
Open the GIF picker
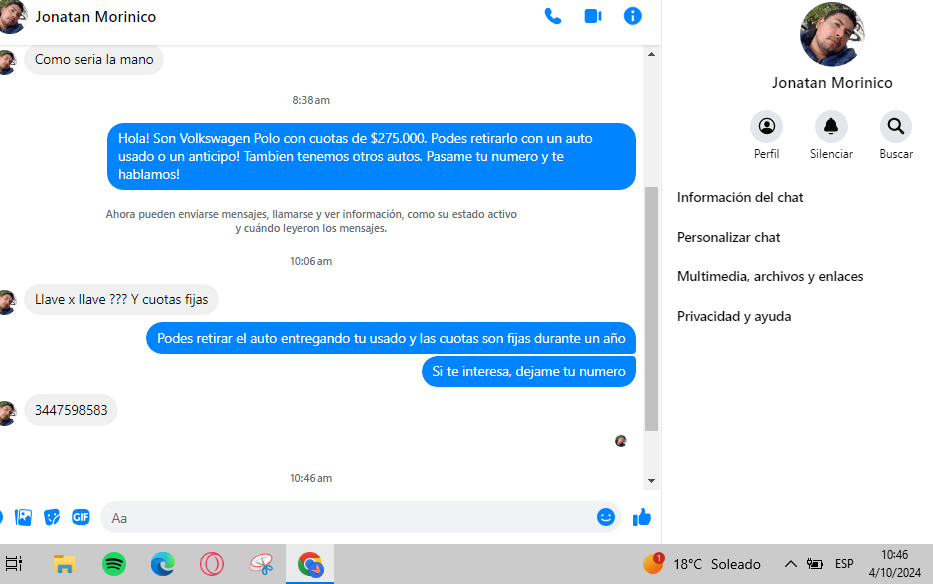pos(80,517)
